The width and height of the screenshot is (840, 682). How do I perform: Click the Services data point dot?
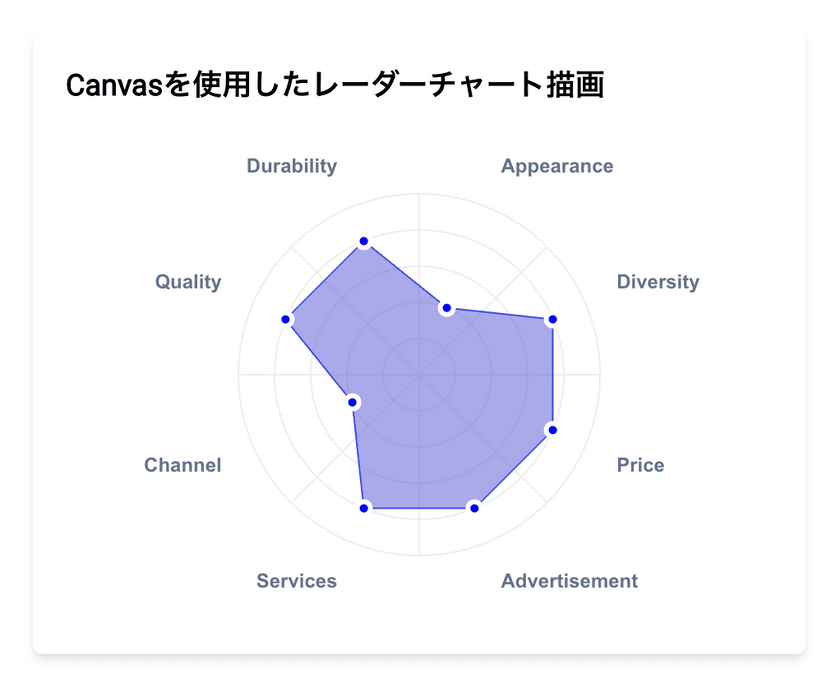coord(364,508)
